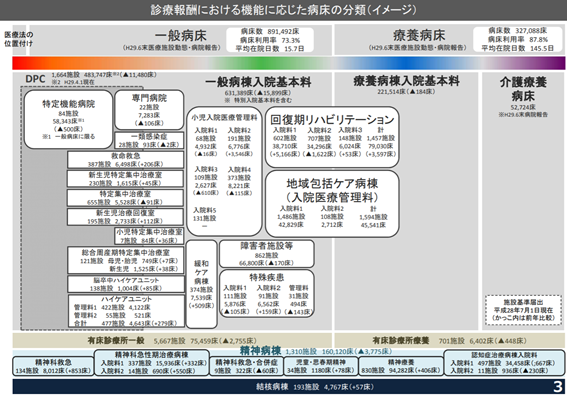
Task: Select the 小児入院医療管理料 box
Action: tap(224, 171)
